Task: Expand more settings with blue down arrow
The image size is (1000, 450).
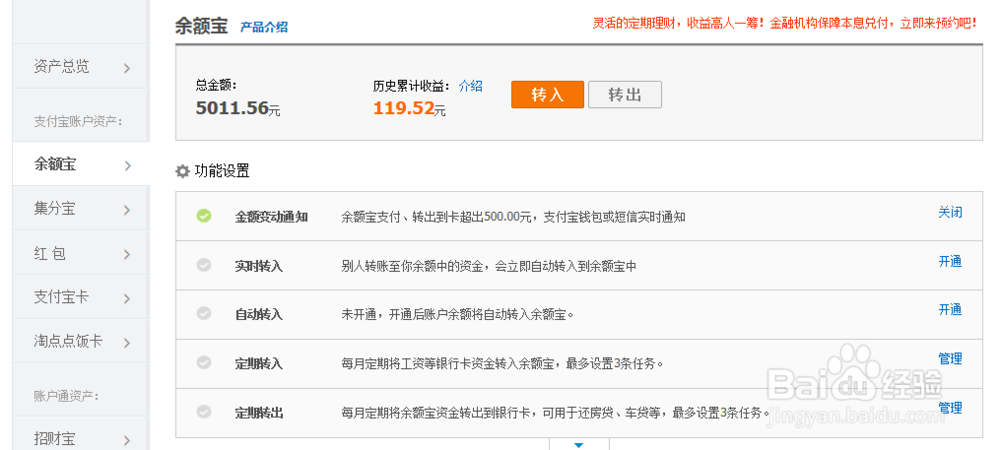Action: pyautogui.click(x=578, y=443)
